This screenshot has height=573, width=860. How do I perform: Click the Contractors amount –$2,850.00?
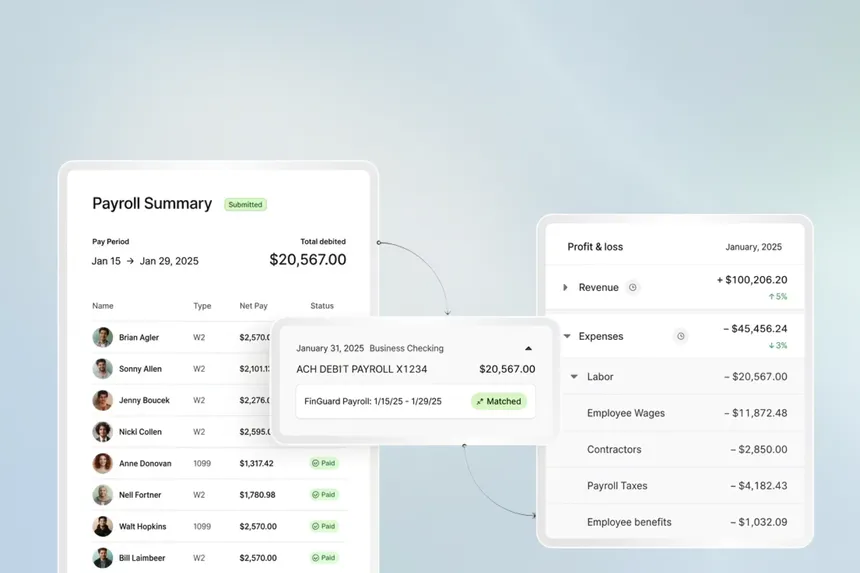point(759,449)
